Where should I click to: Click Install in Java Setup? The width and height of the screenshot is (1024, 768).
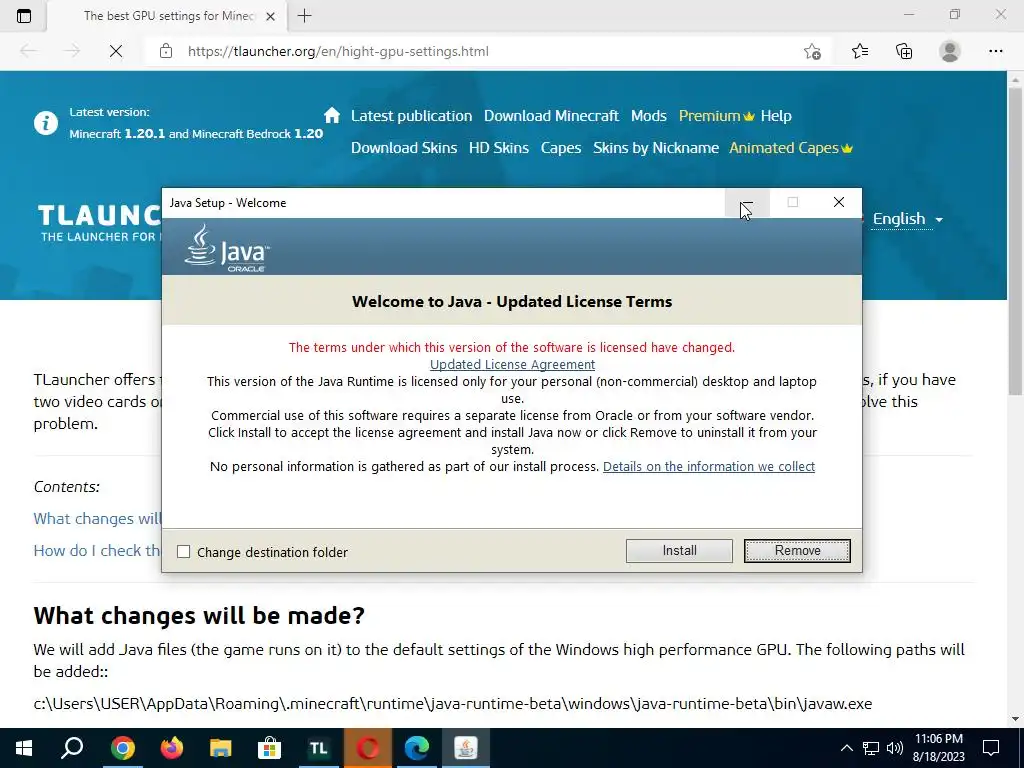coord(679,551)
